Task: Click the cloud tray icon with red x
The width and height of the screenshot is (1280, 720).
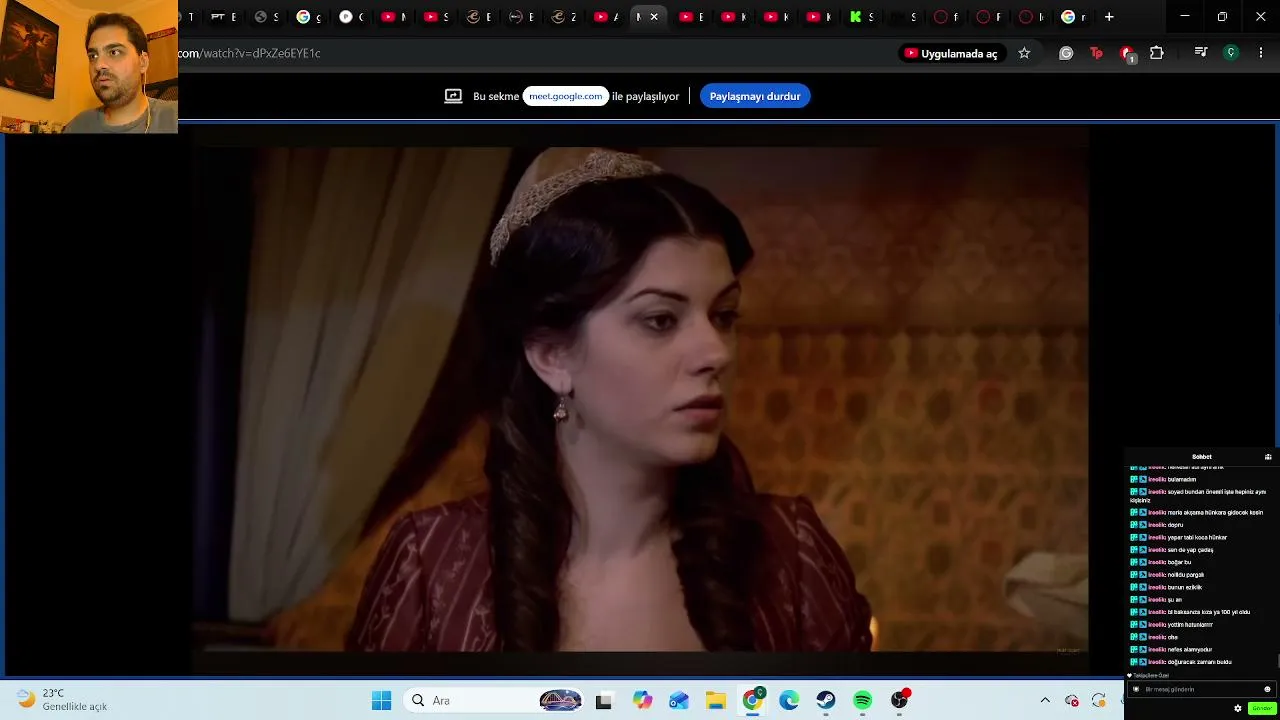Action: pos(1072,701)
